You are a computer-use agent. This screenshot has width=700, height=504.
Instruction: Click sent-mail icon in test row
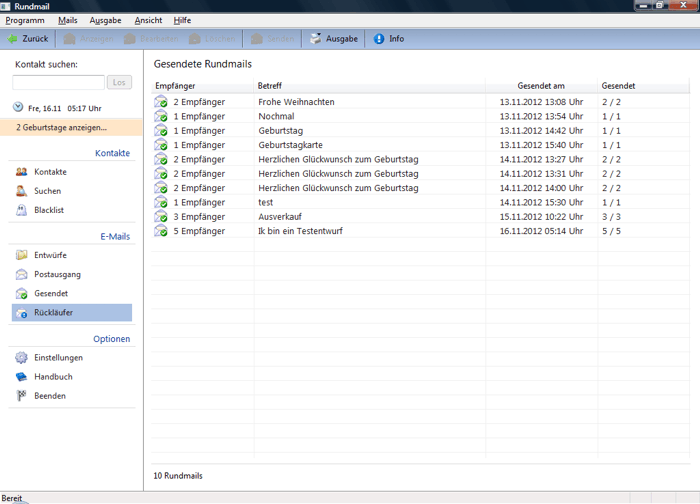point(161,202)
